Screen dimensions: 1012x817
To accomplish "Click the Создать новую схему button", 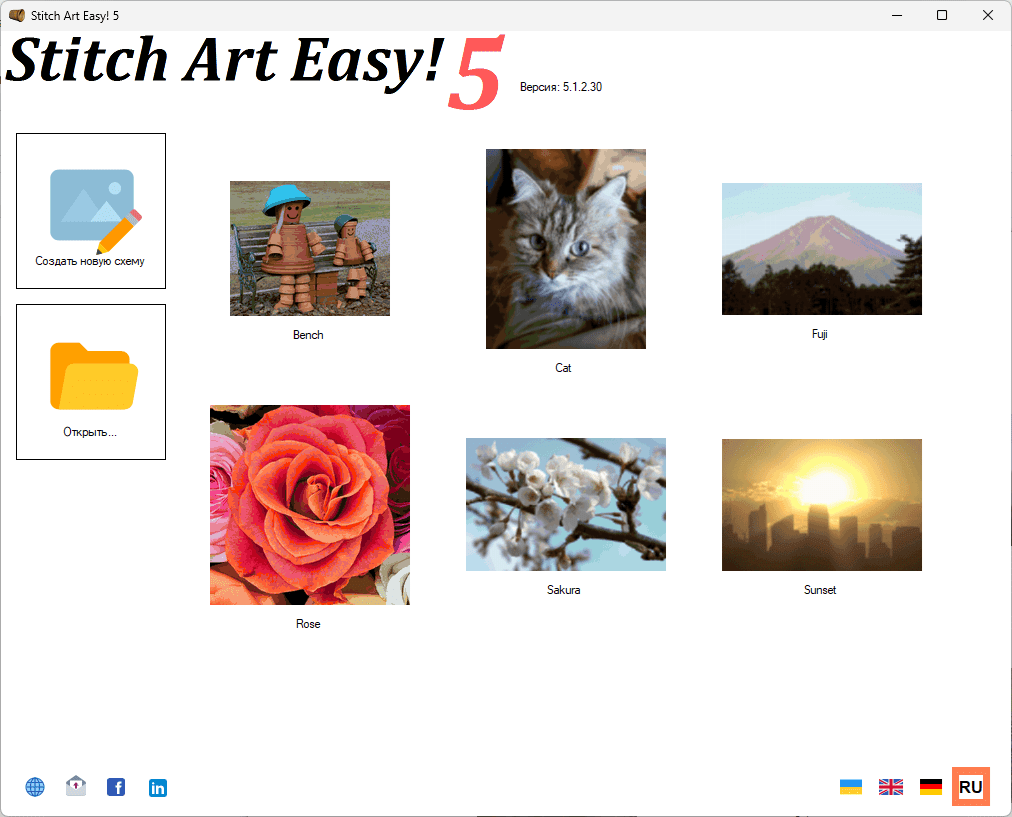I will tap(91, 211).
